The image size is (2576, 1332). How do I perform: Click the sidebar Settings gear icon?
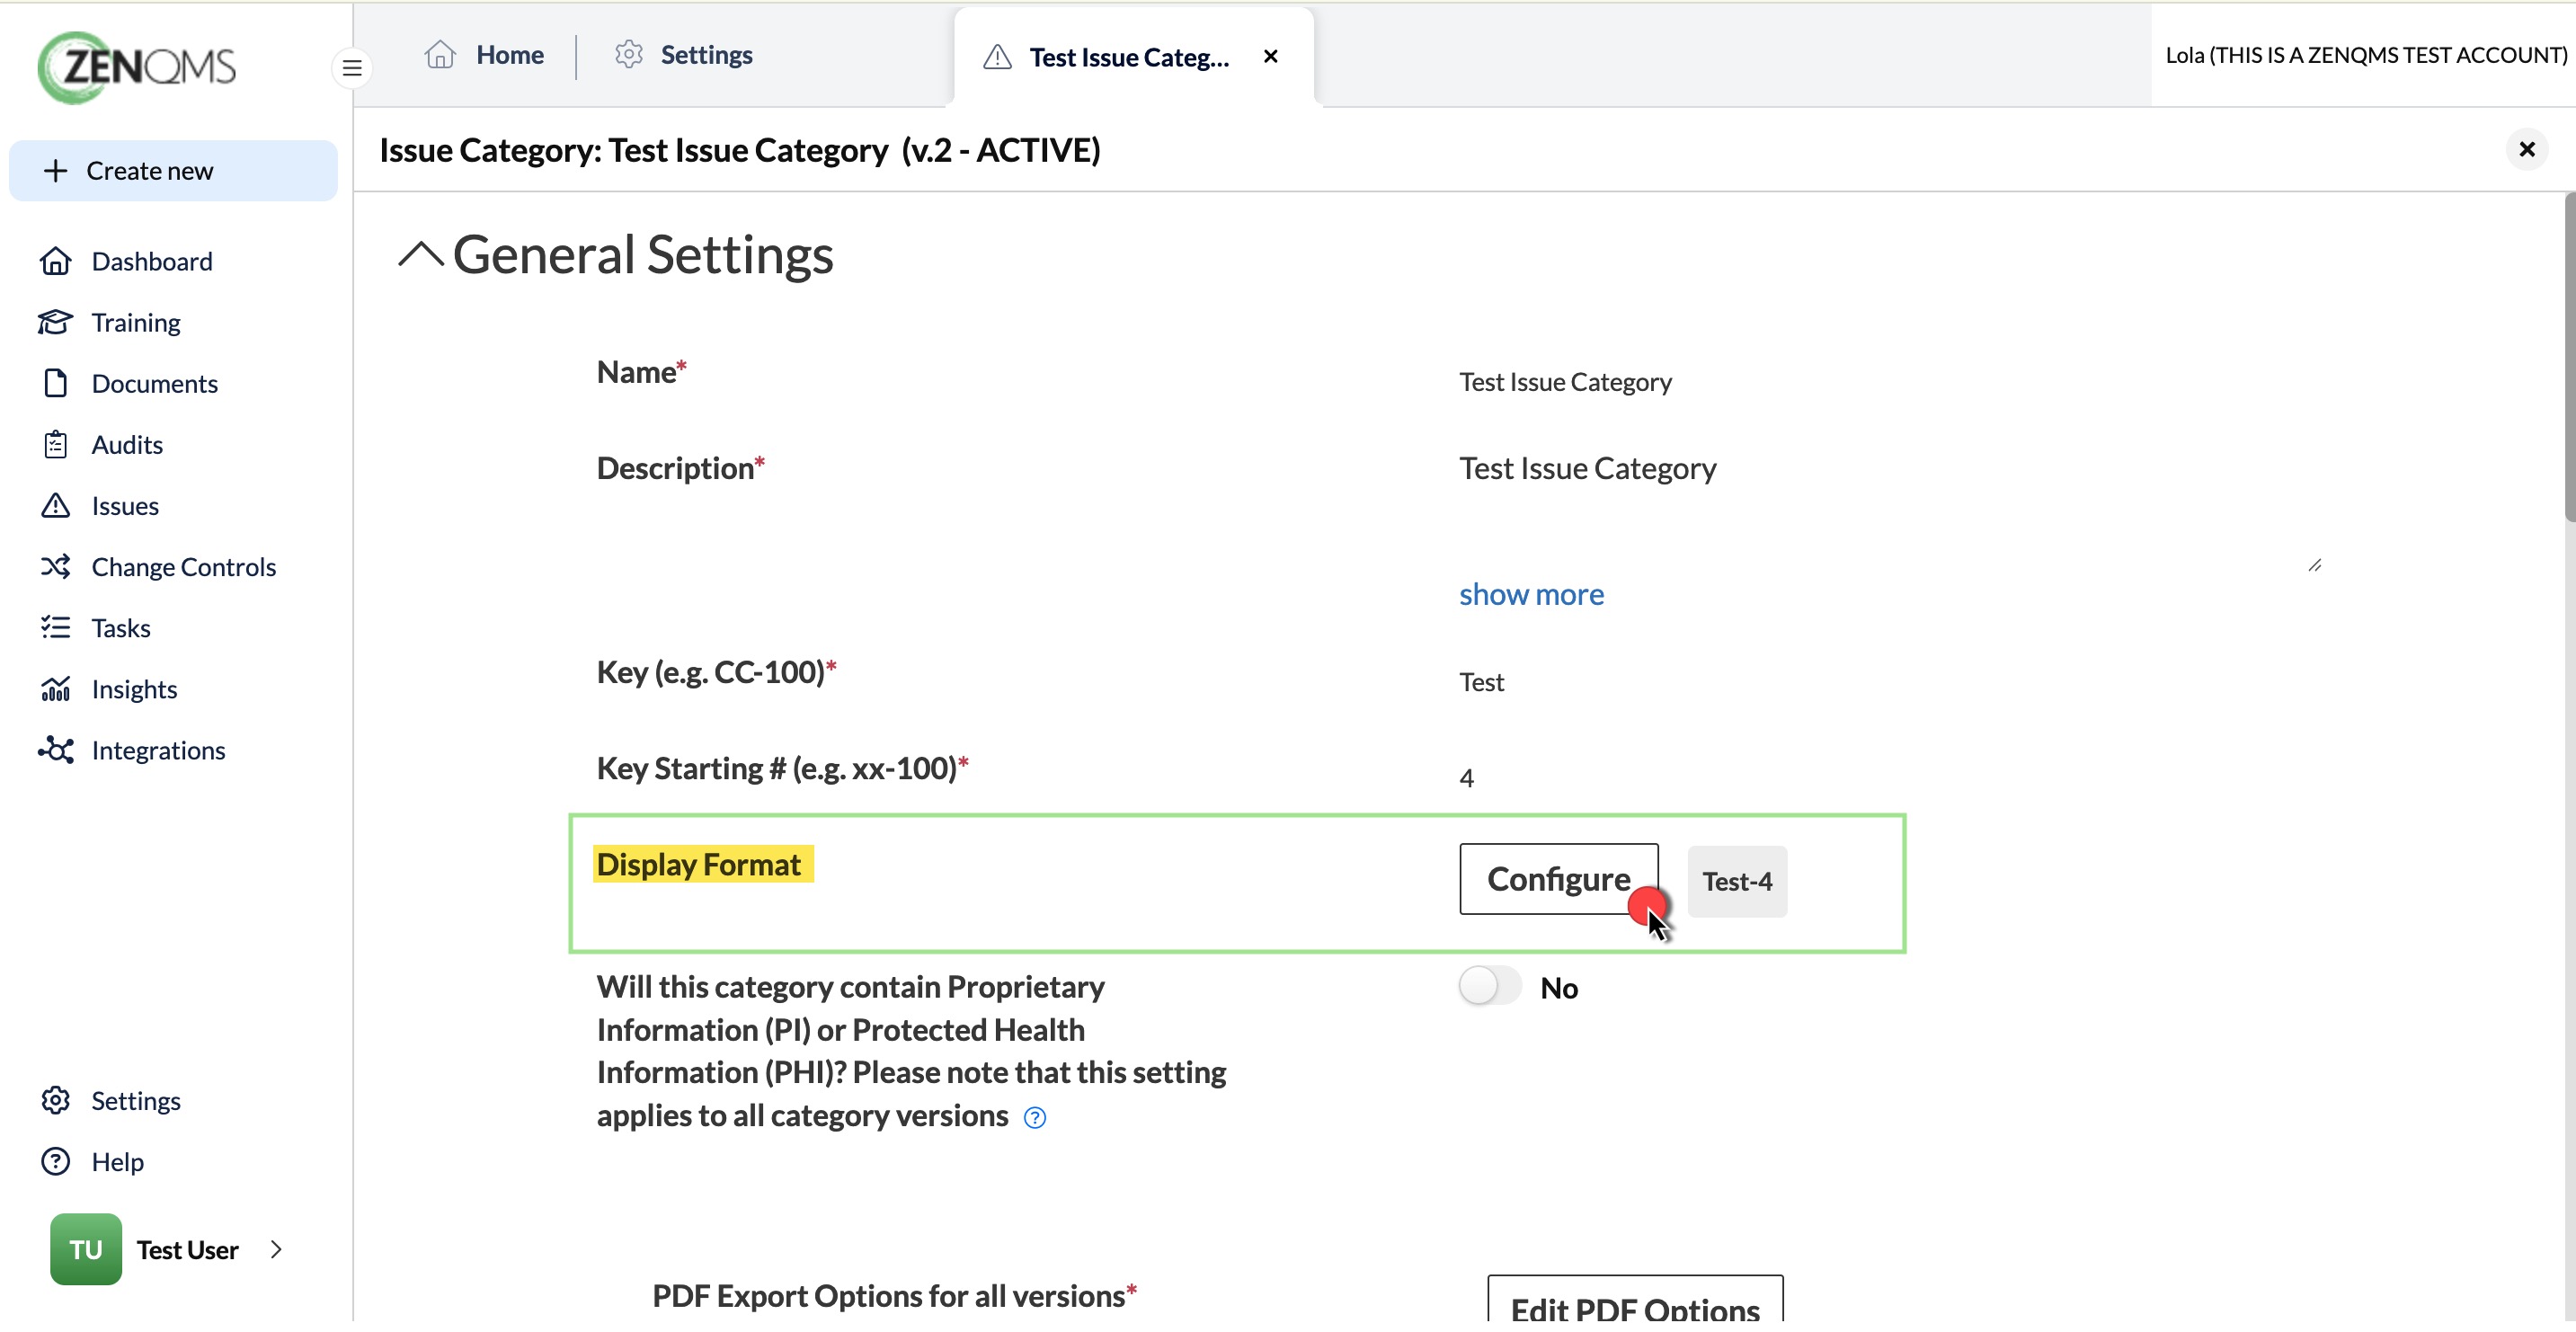click(56, 1101)
